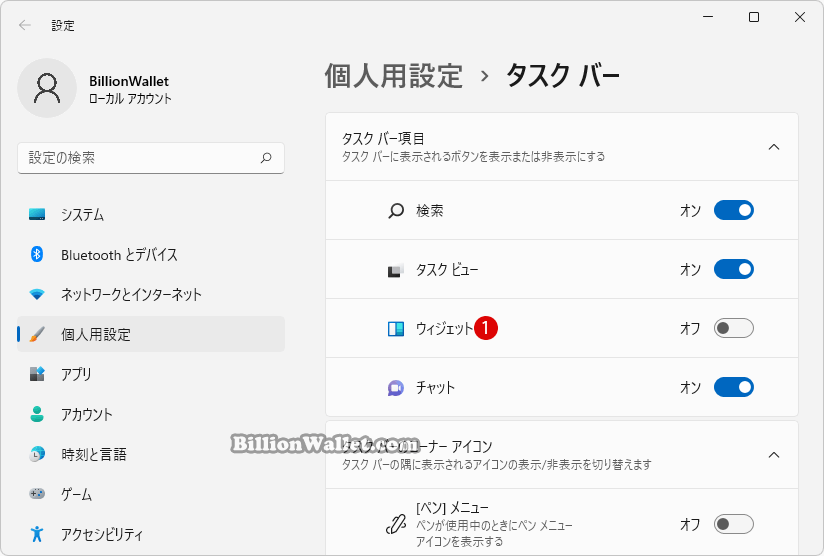Click the back arrow icon
Viewport: 824px width, 556px height.
pos(25,25)
